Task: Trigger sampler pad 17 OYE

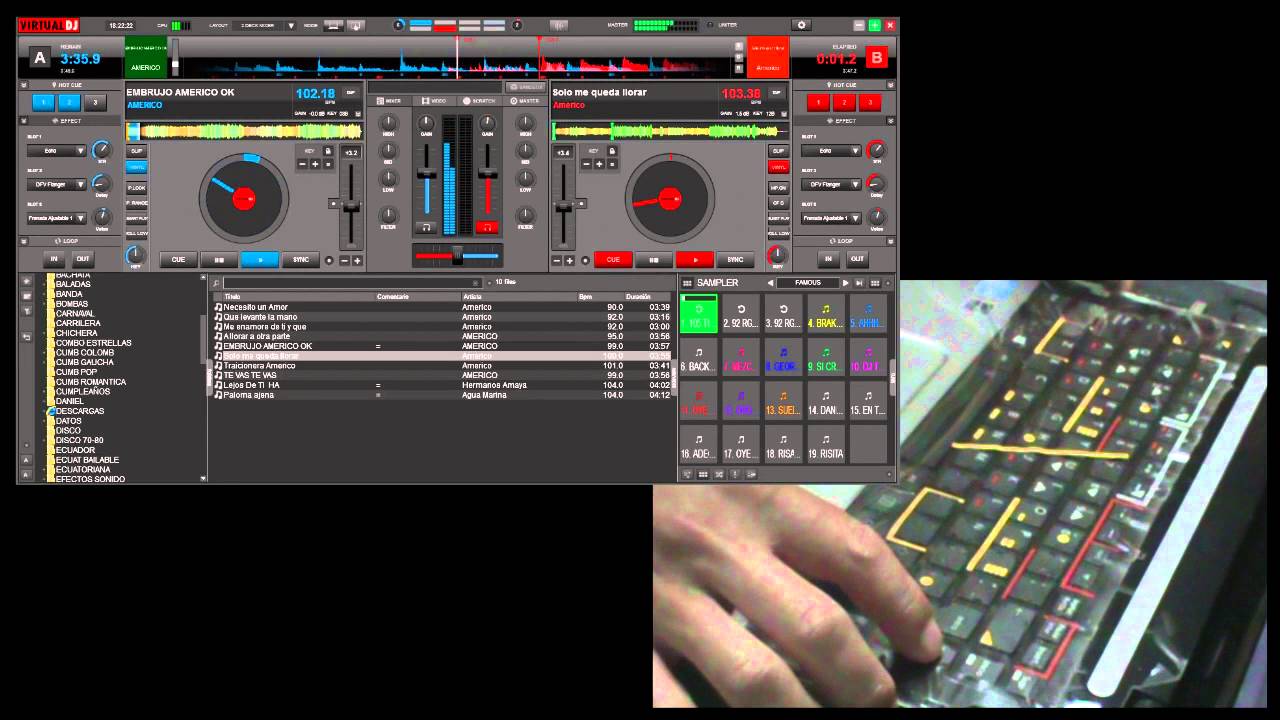Action: 741,443
